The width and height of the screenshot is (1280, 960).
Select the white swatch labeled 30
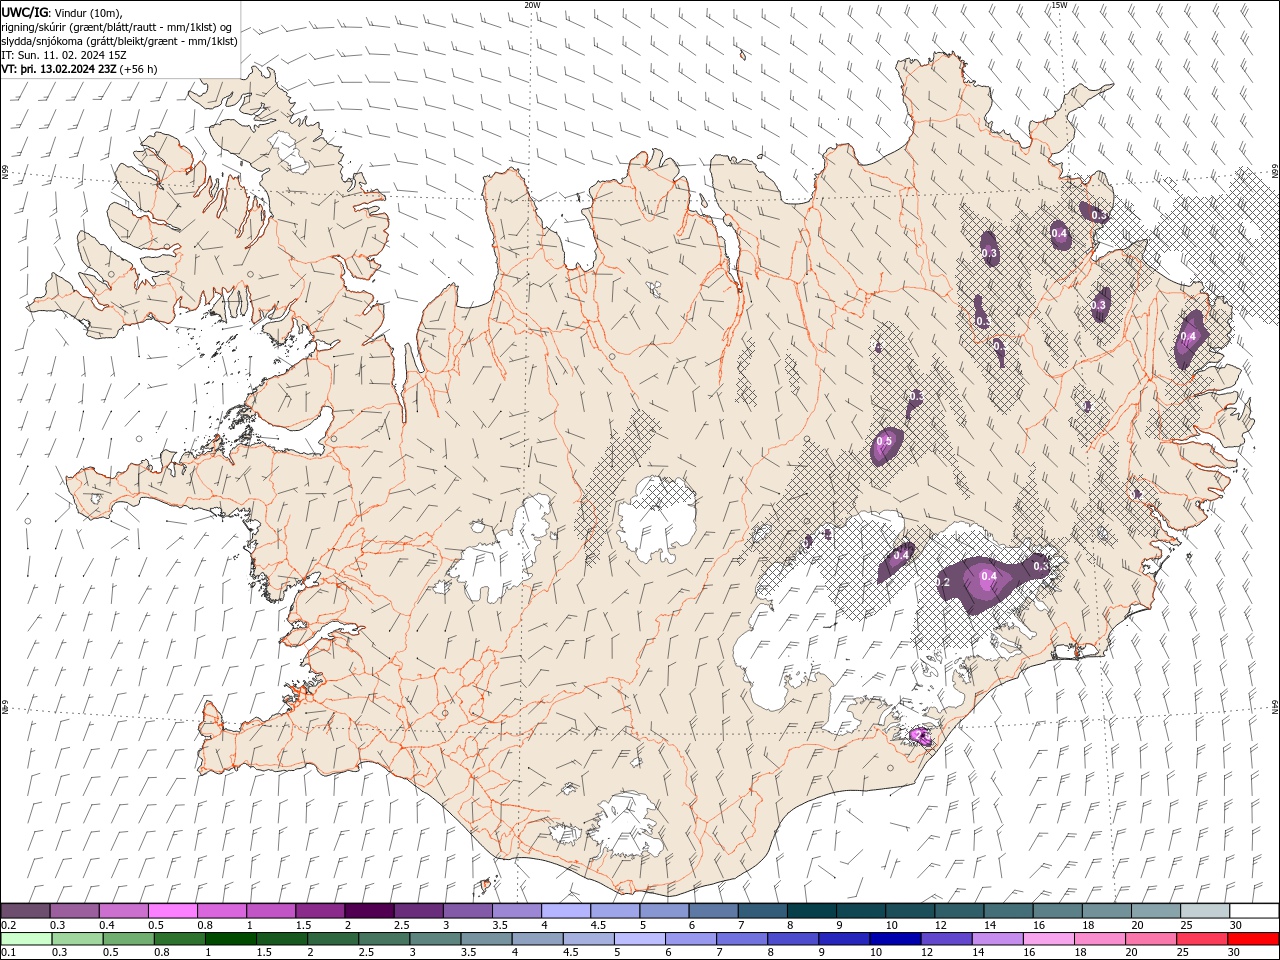(1254, 911)
